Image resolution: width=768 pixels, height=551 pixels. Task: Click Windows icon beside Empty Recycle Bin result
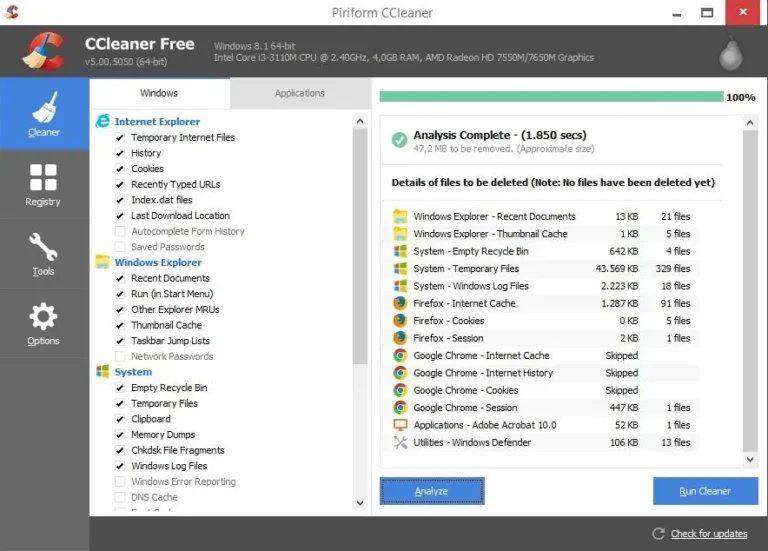click(x=400, y=251)
